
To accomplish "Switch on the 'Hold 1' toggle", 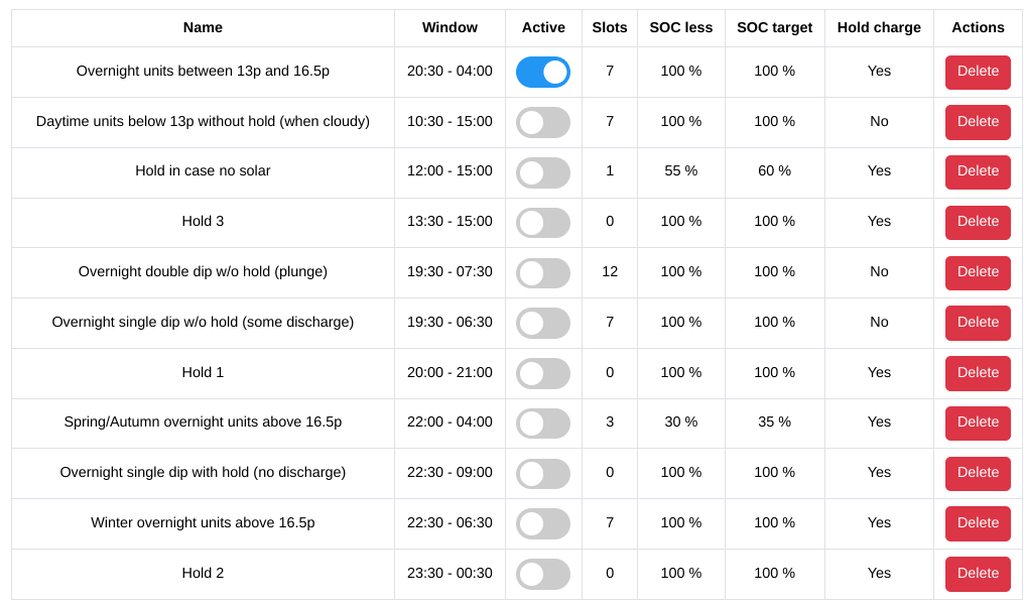I will pos(543,373).
